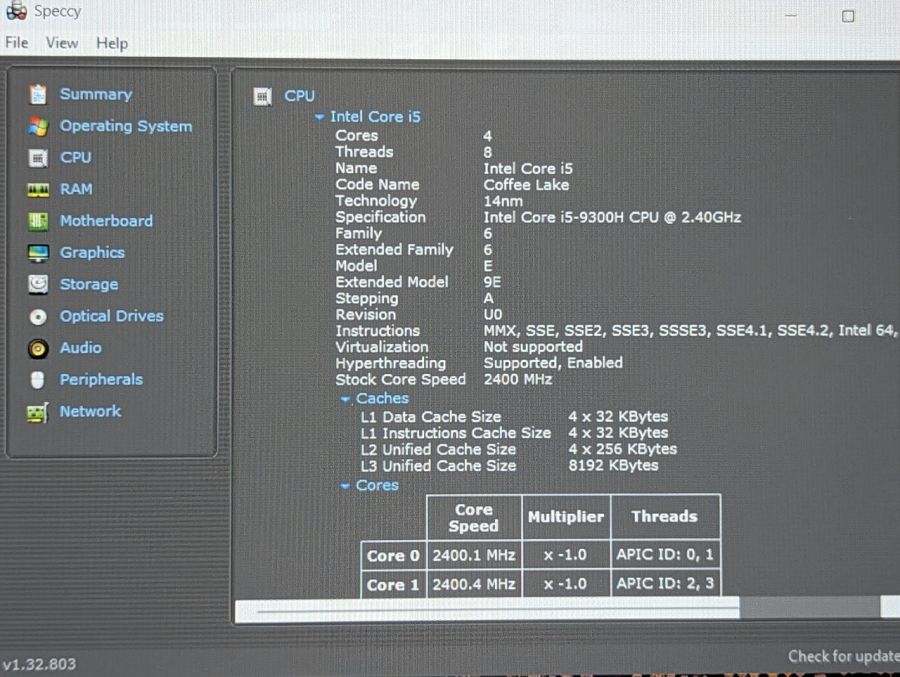
Task: Open the Help menu
Action: [x=112, y=43]
